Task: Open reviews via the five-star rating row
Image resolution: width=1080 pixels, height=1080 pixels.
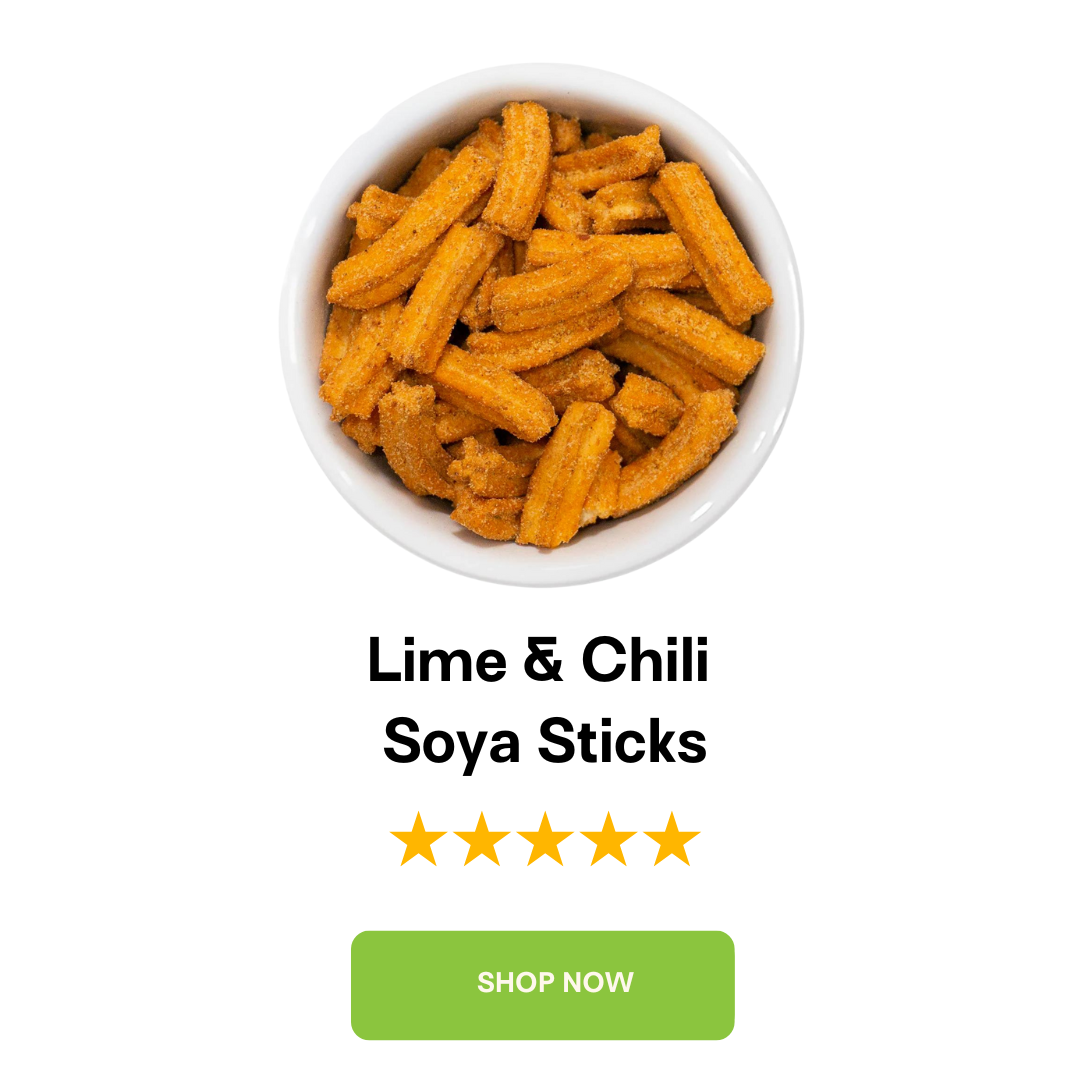Action: [545, 838]
